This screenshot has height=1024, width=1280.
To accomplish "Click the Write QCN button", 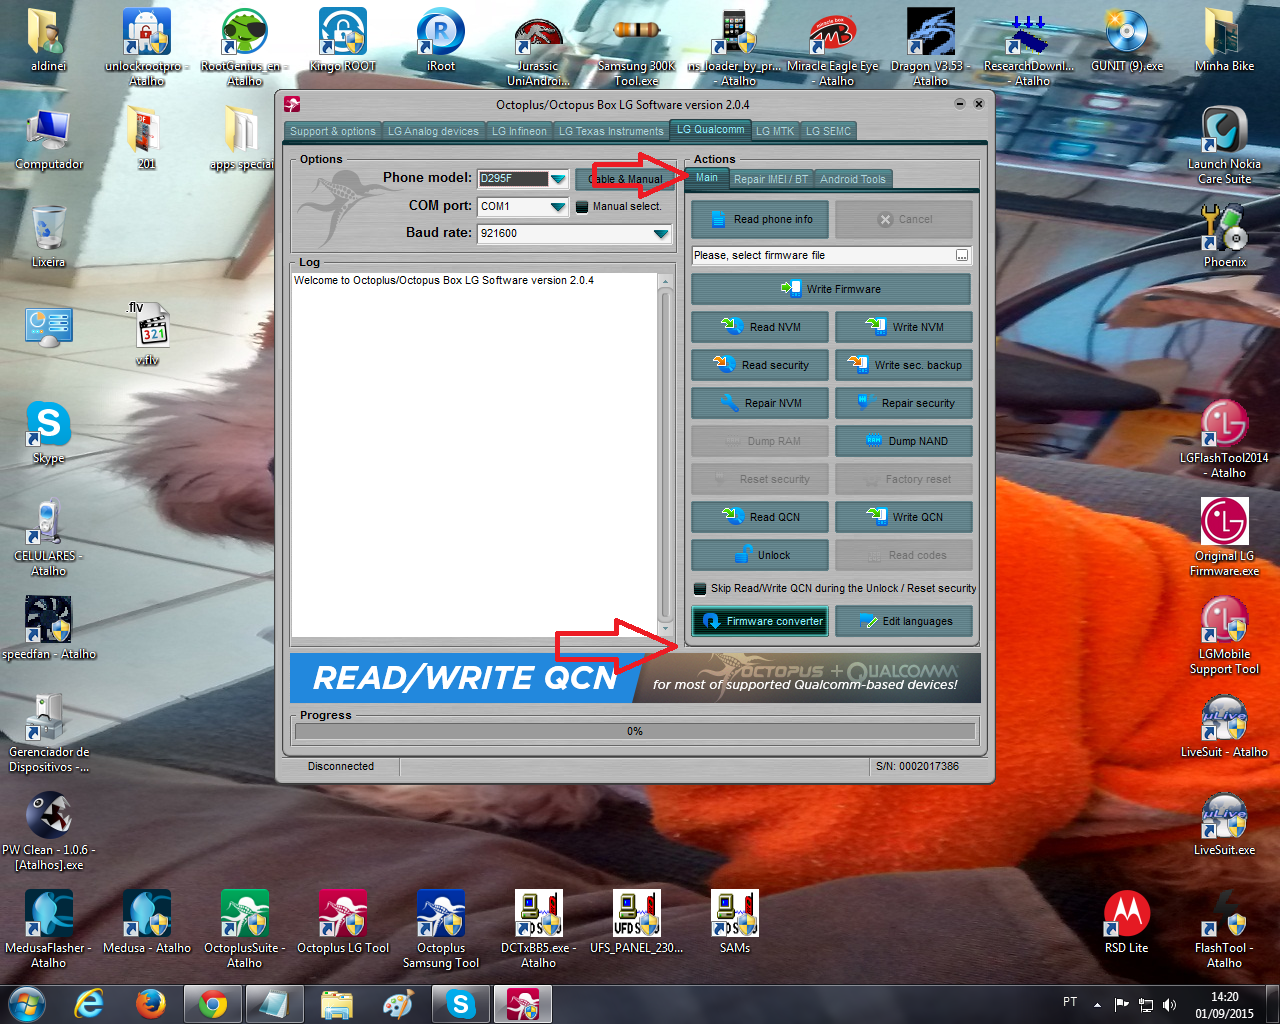I will click(904, 518).
